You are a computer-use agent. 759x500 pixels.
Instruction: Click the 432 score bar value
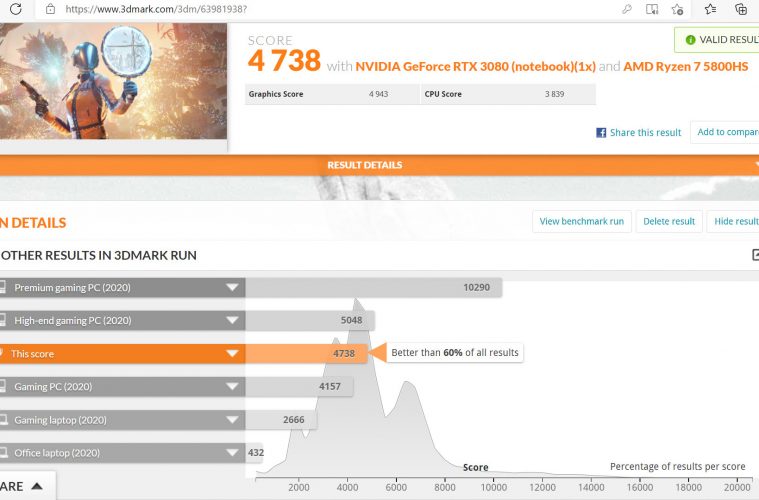[x=256, y=453]
